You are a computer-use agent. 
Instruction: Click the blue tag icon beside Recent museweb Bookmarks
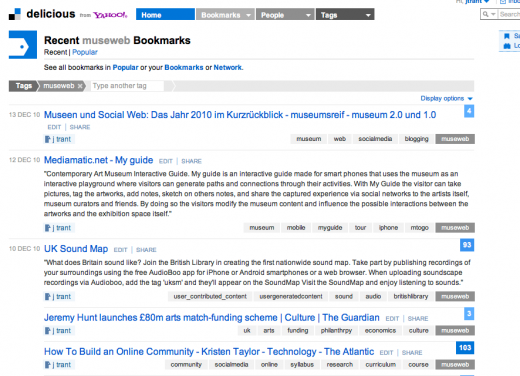(23, 45)
